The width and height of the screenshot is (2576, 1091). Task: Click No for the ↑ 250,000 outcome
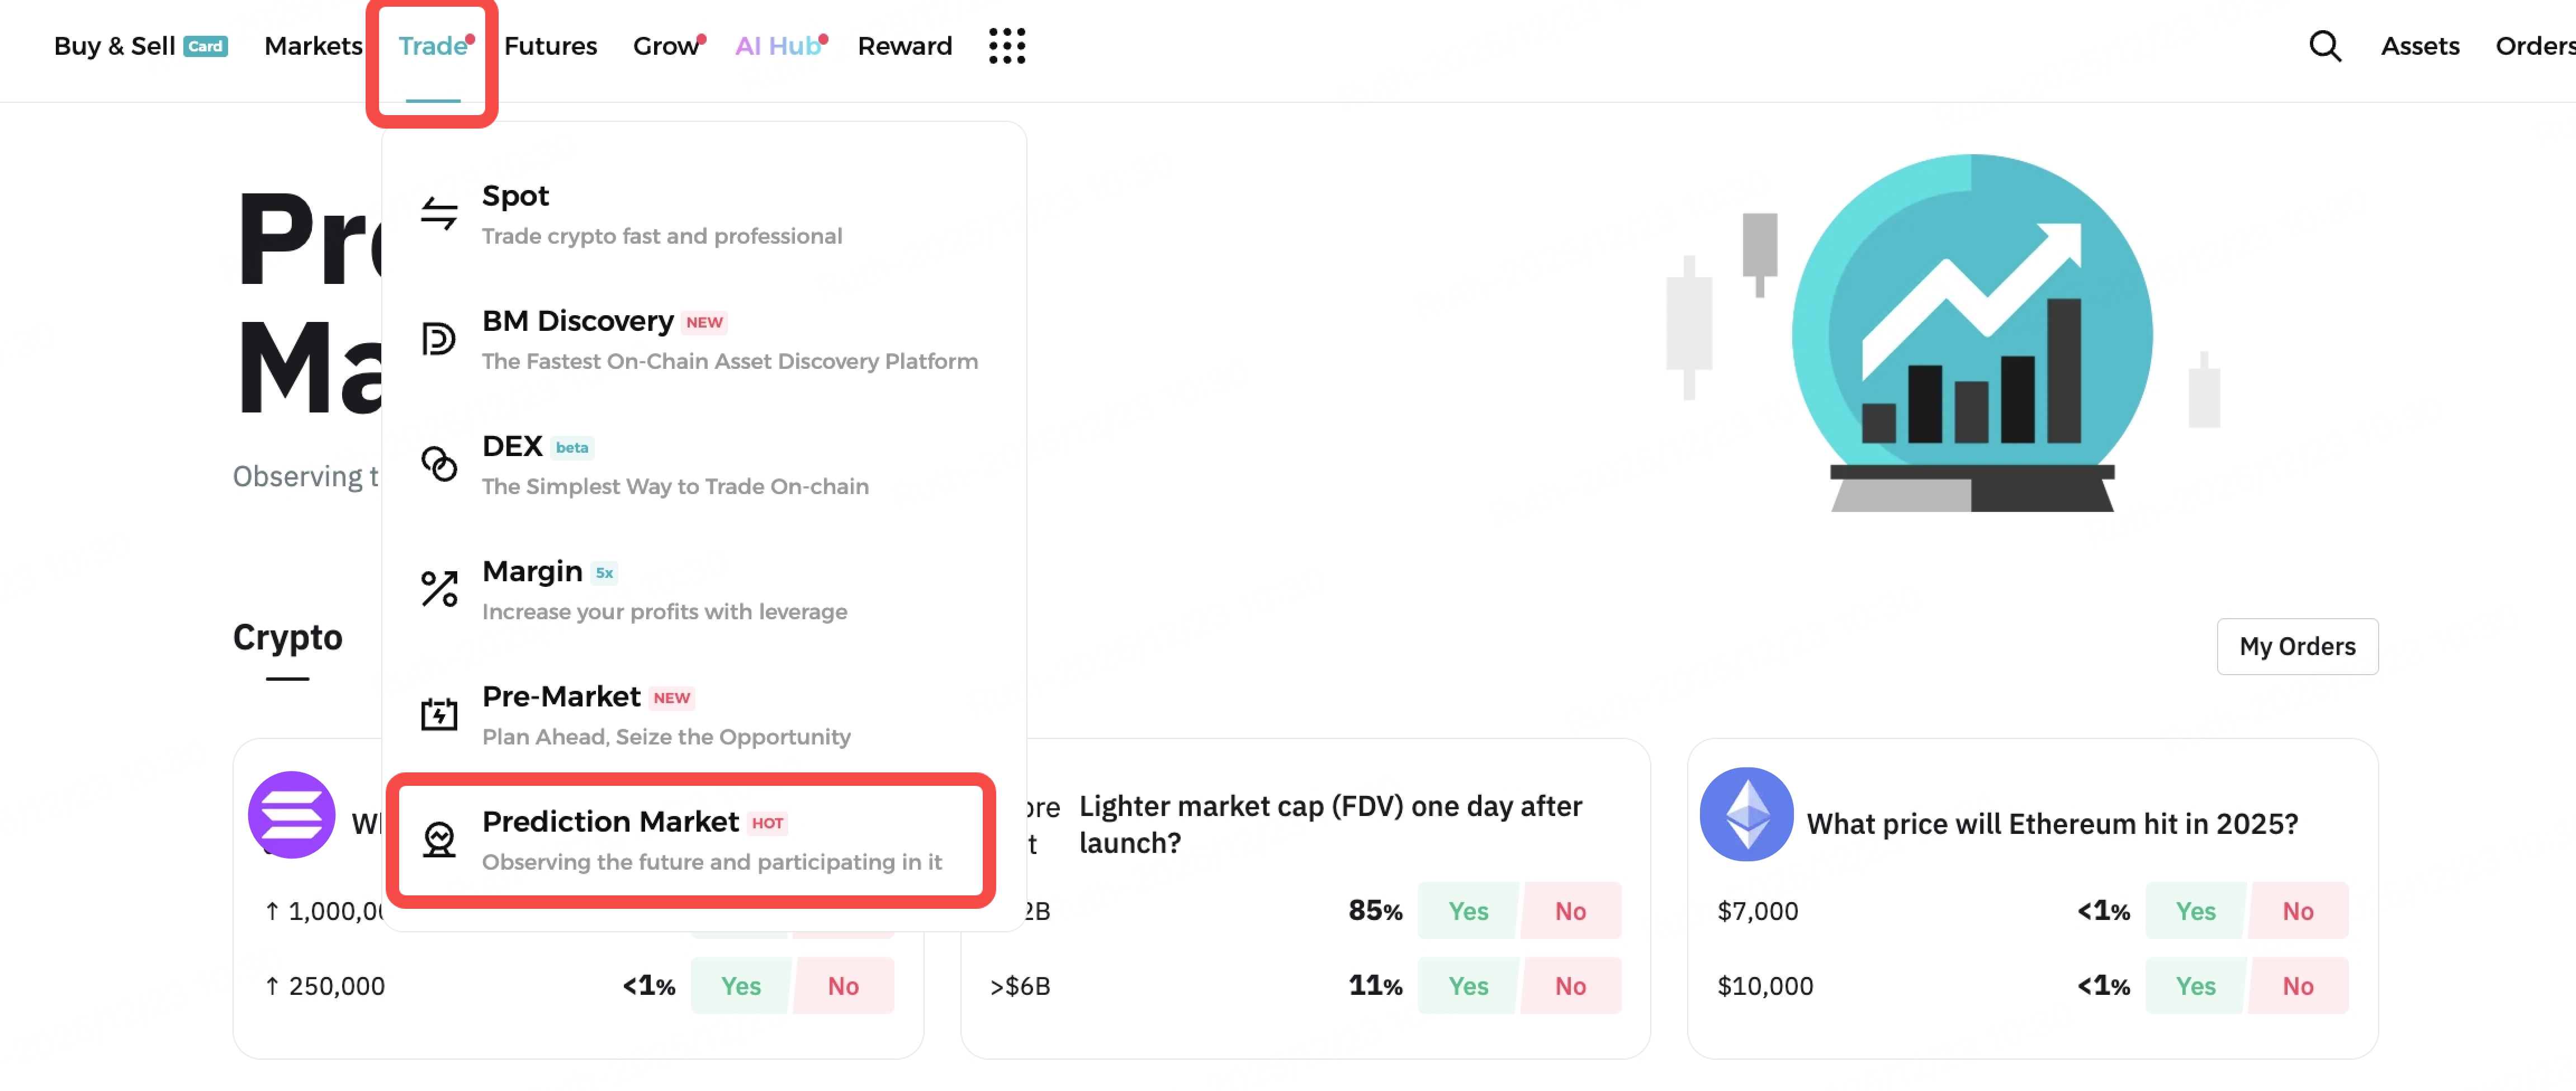point(843,985)
